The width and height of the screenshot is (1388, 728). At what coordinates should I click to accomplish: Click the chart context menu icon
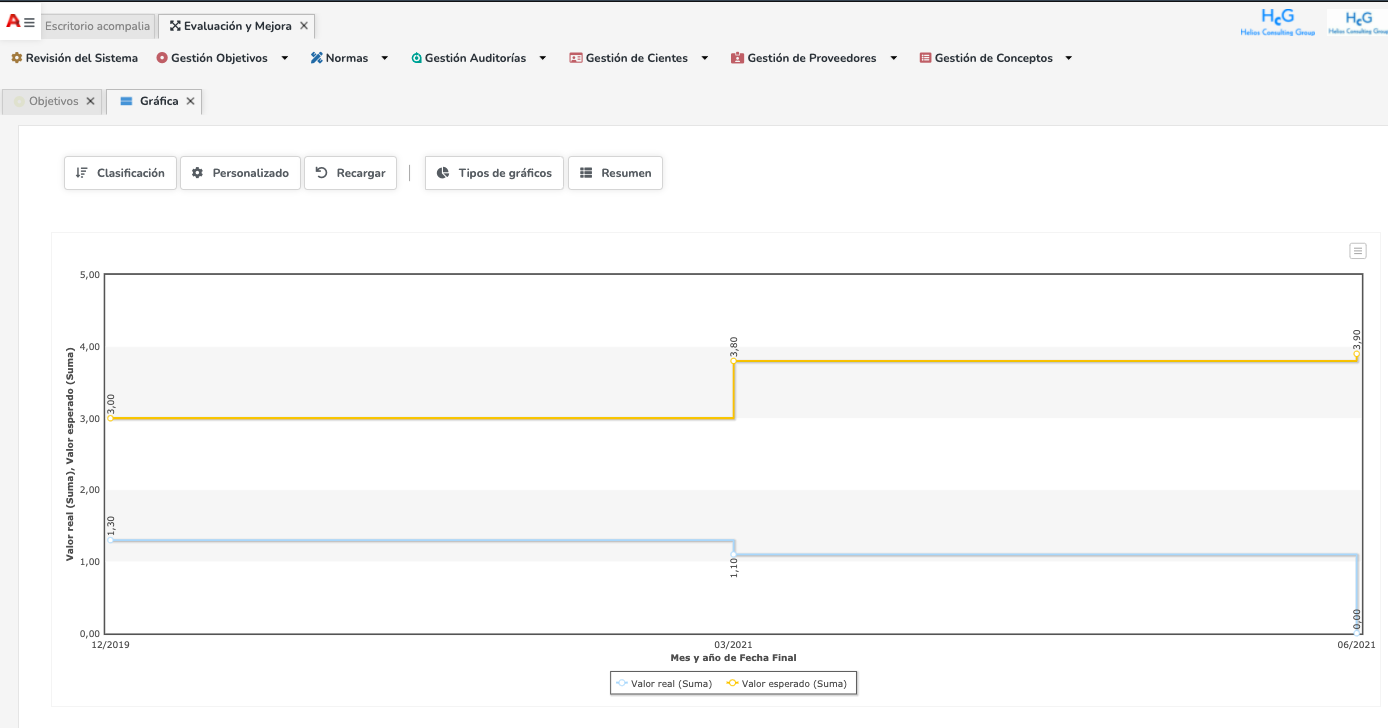click(x=1357, y=251)
